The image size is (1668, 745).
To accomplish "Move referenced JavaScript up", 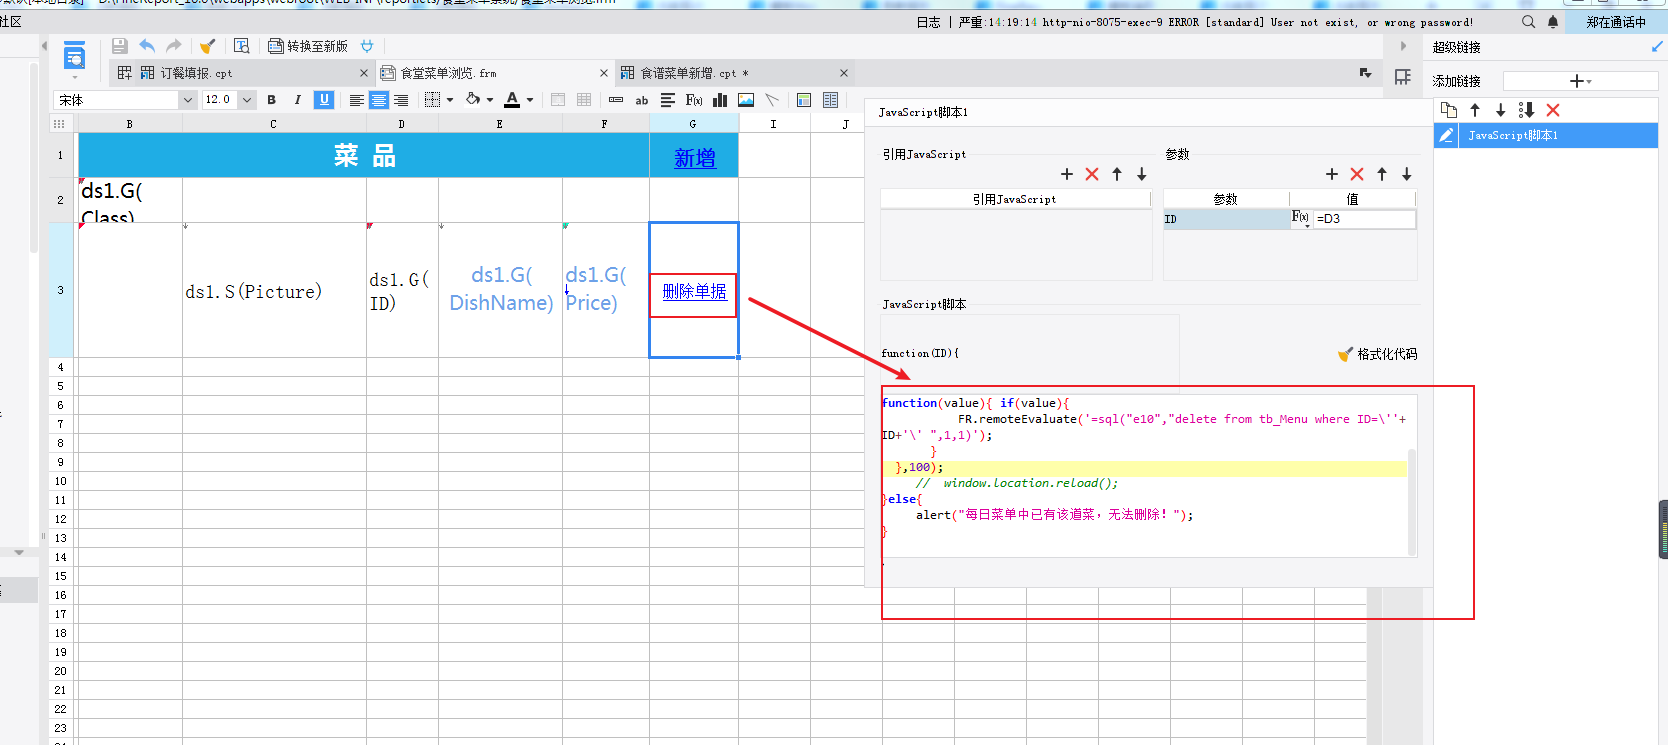I will point(1117,174).
